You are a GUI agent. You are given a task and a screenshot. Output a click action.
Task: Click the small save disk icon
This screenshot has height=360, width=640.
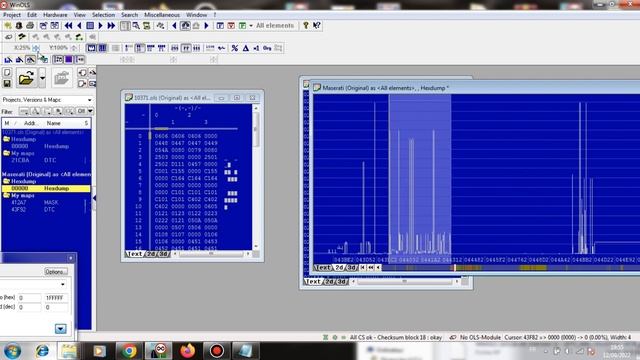point(7,83)
